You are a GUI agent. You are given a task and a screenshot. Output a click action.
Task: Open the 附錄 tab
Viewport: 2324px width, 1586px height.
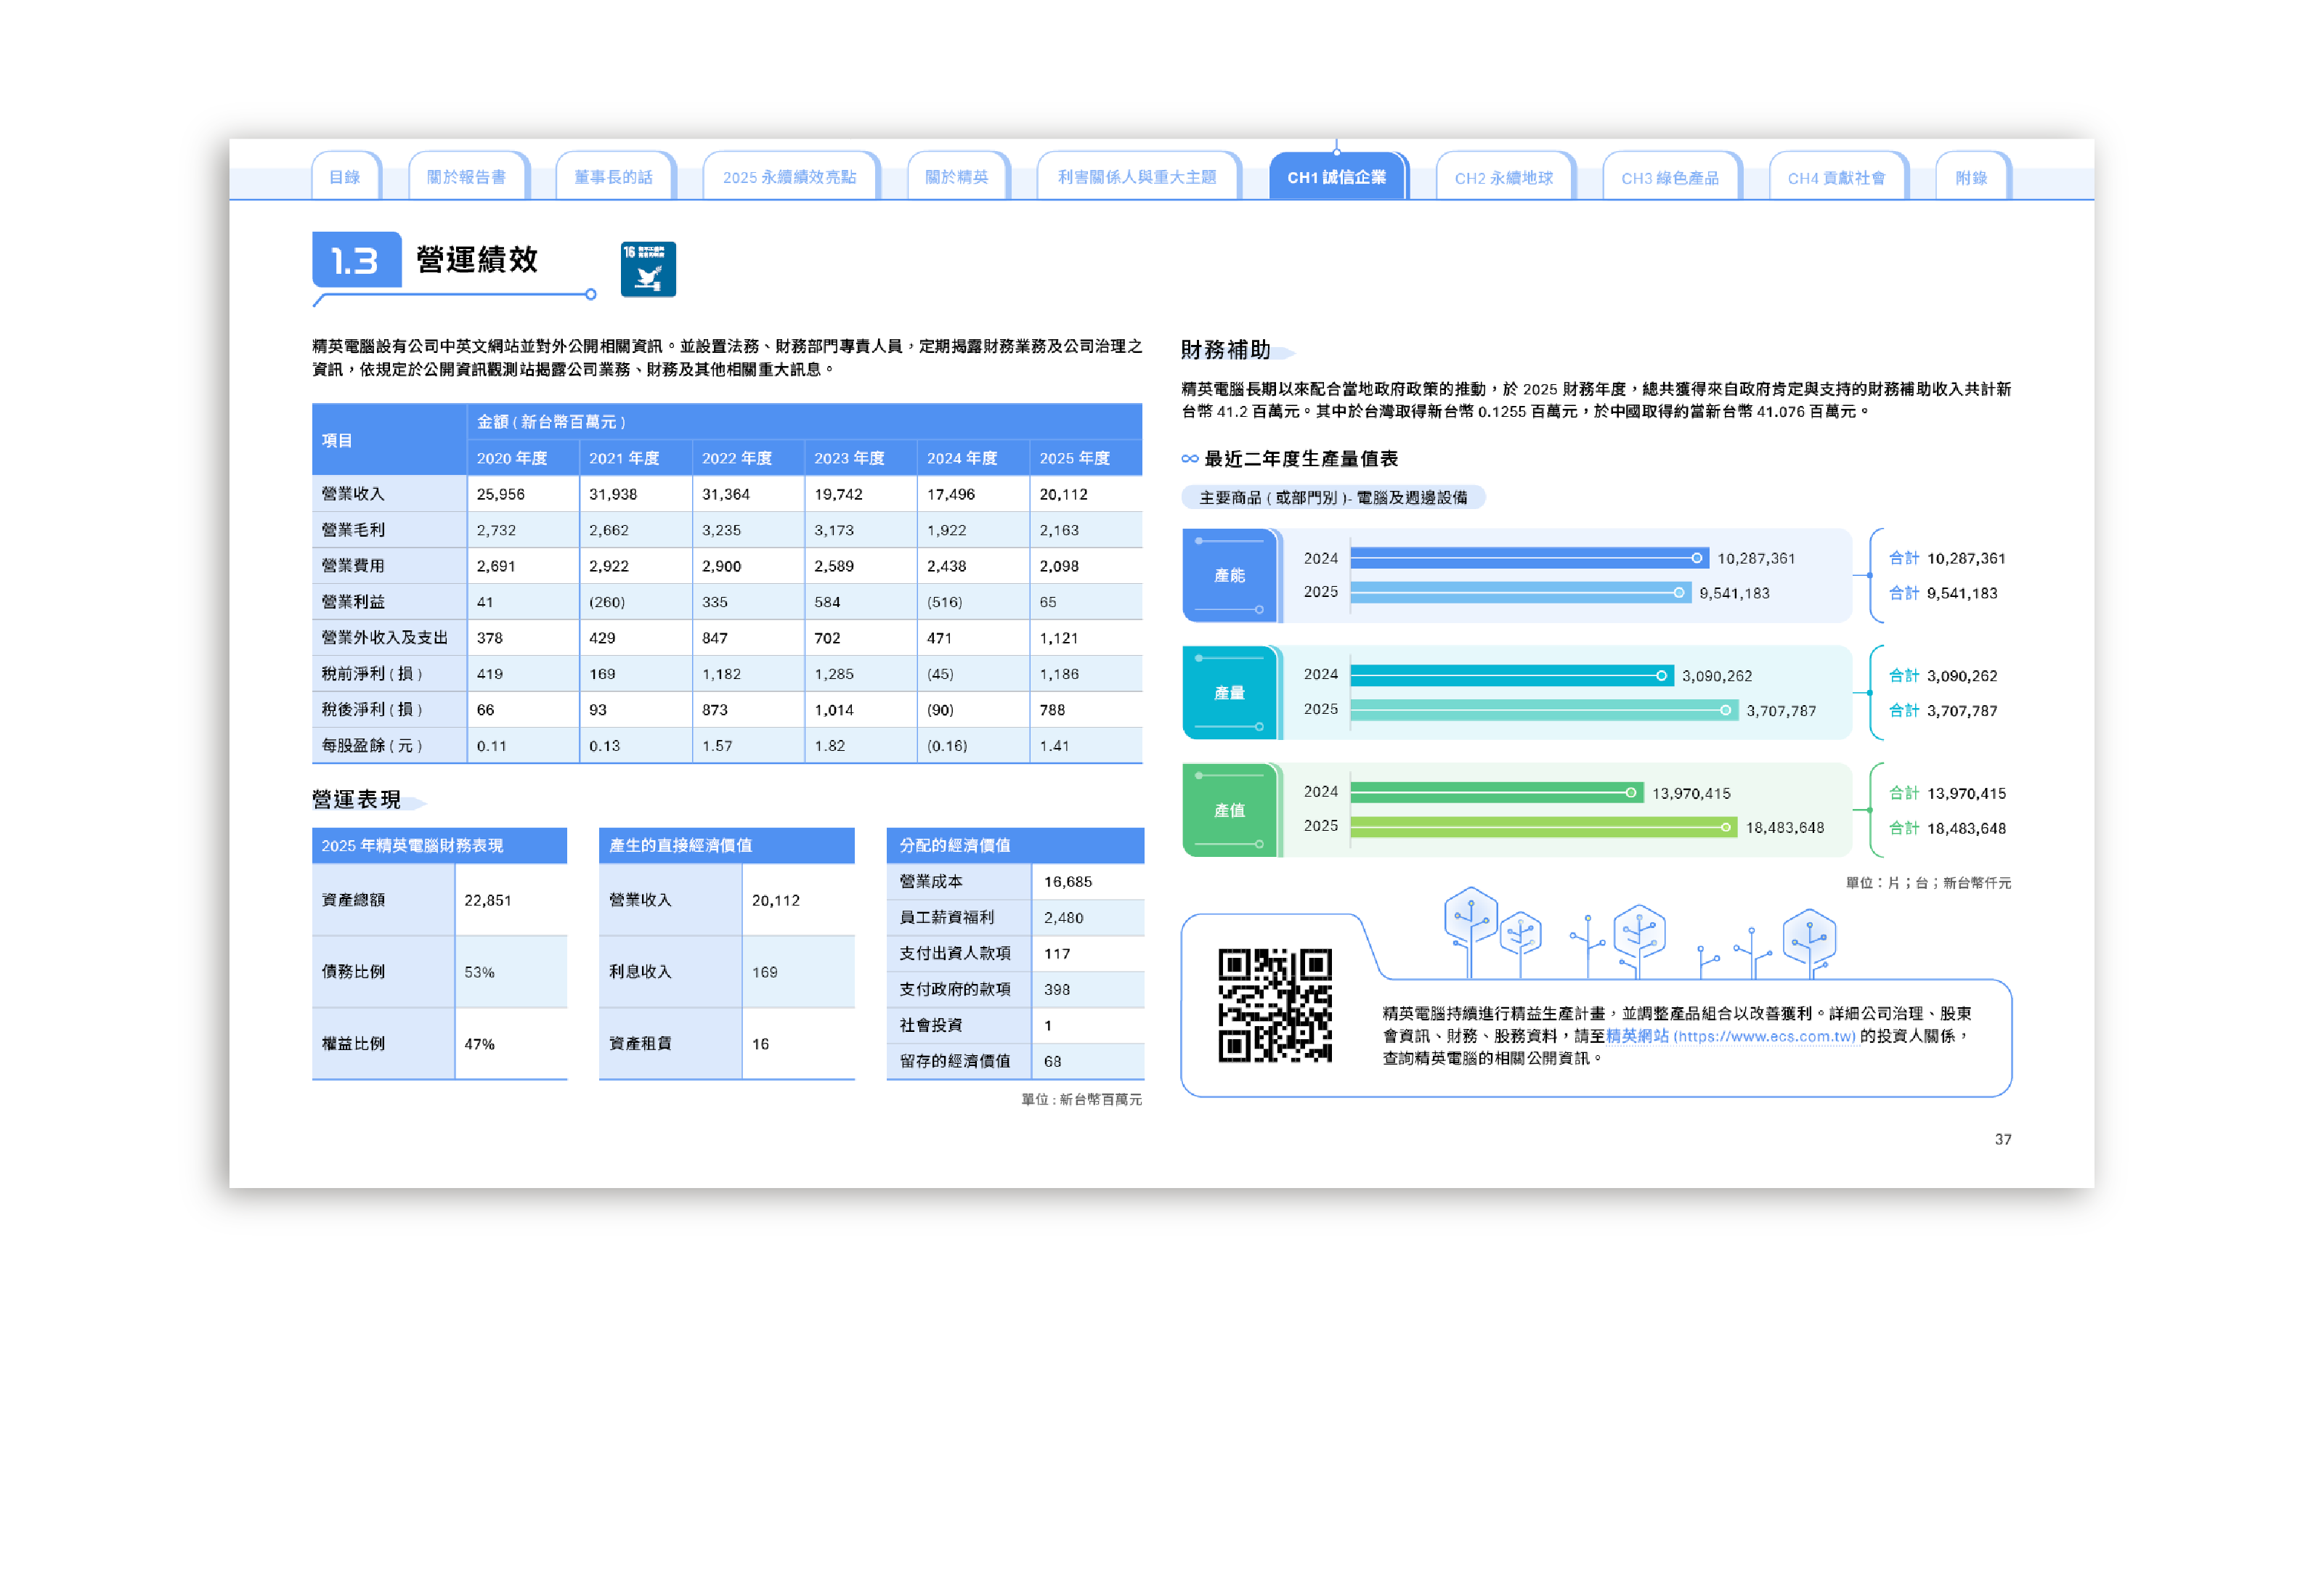1972,177
